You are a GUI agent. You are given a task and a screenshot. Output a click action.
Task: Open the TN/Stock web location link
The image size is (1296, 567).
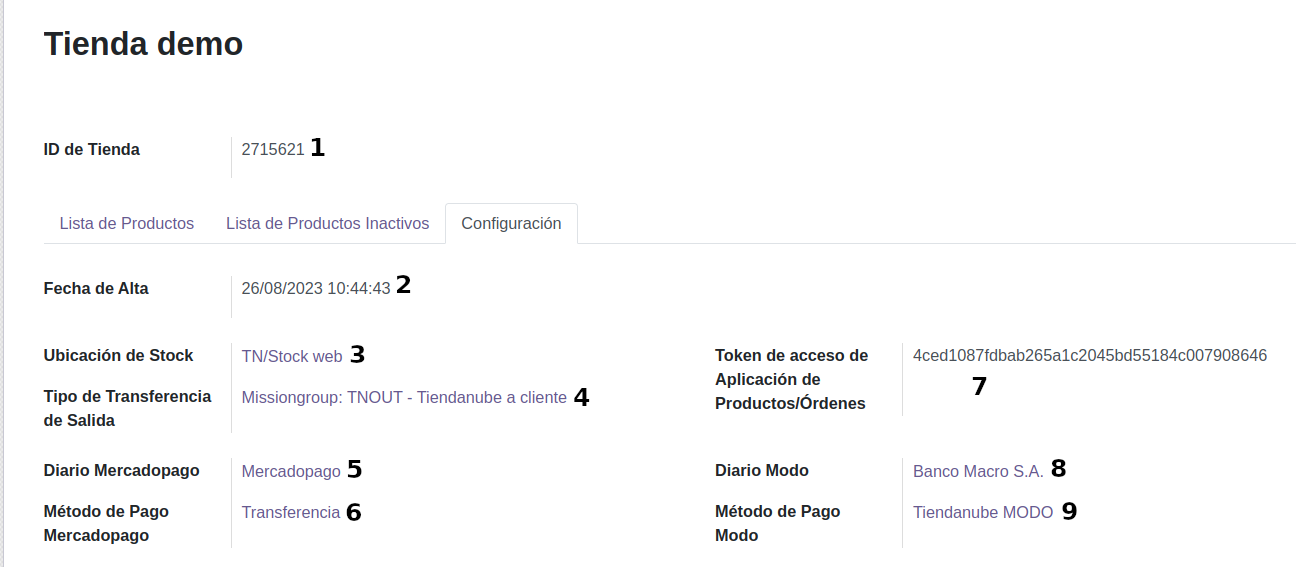(x=292, y=356)
